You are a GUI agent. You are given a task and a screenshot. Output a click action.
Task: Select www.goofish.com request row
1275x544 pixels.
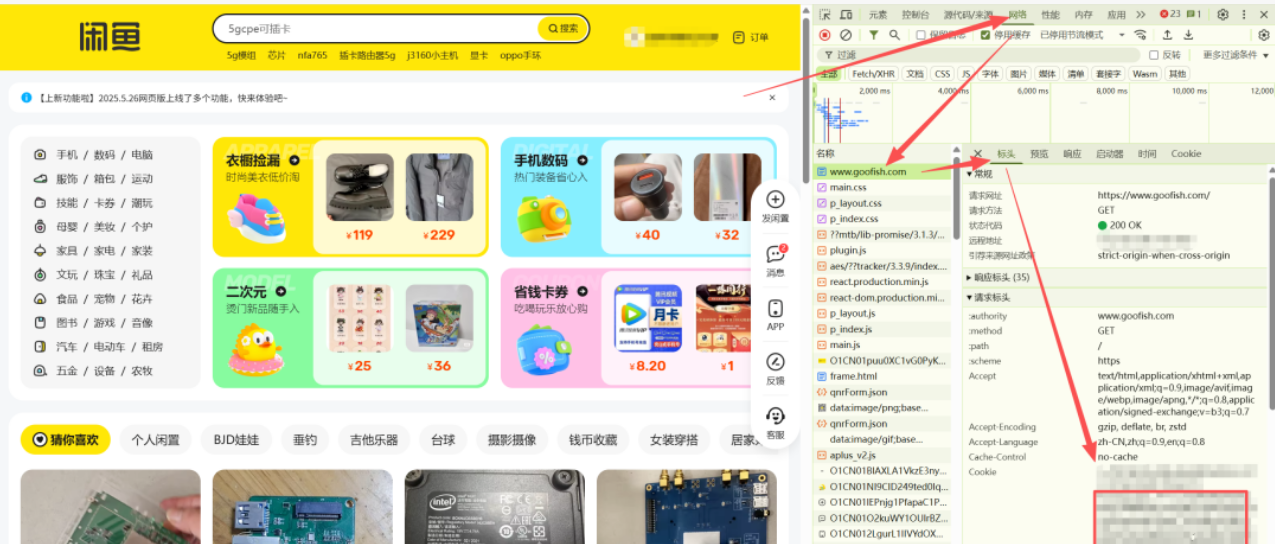coord(882,172)
